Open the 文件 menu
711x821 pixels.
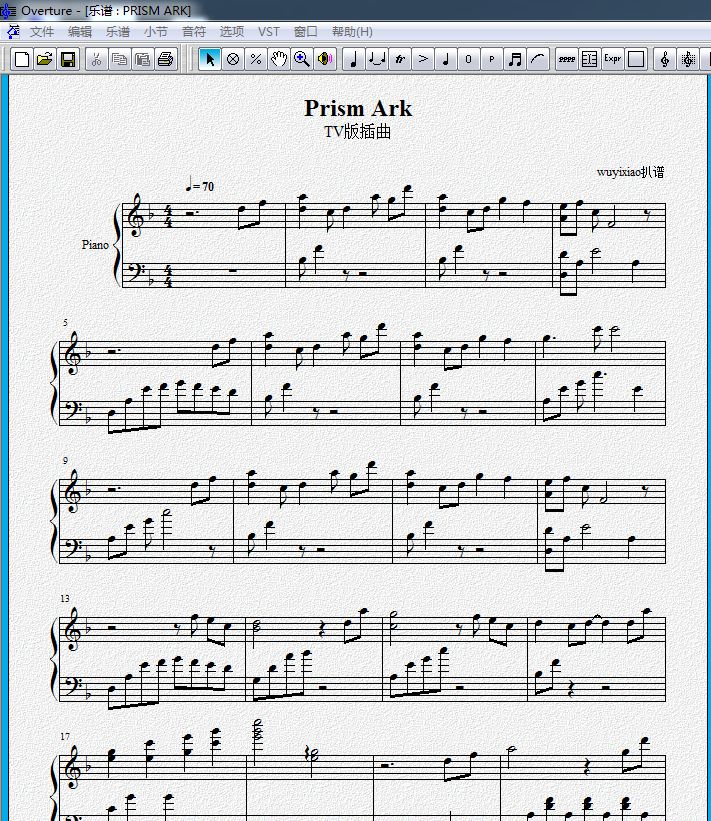click(x=42, y=32)
